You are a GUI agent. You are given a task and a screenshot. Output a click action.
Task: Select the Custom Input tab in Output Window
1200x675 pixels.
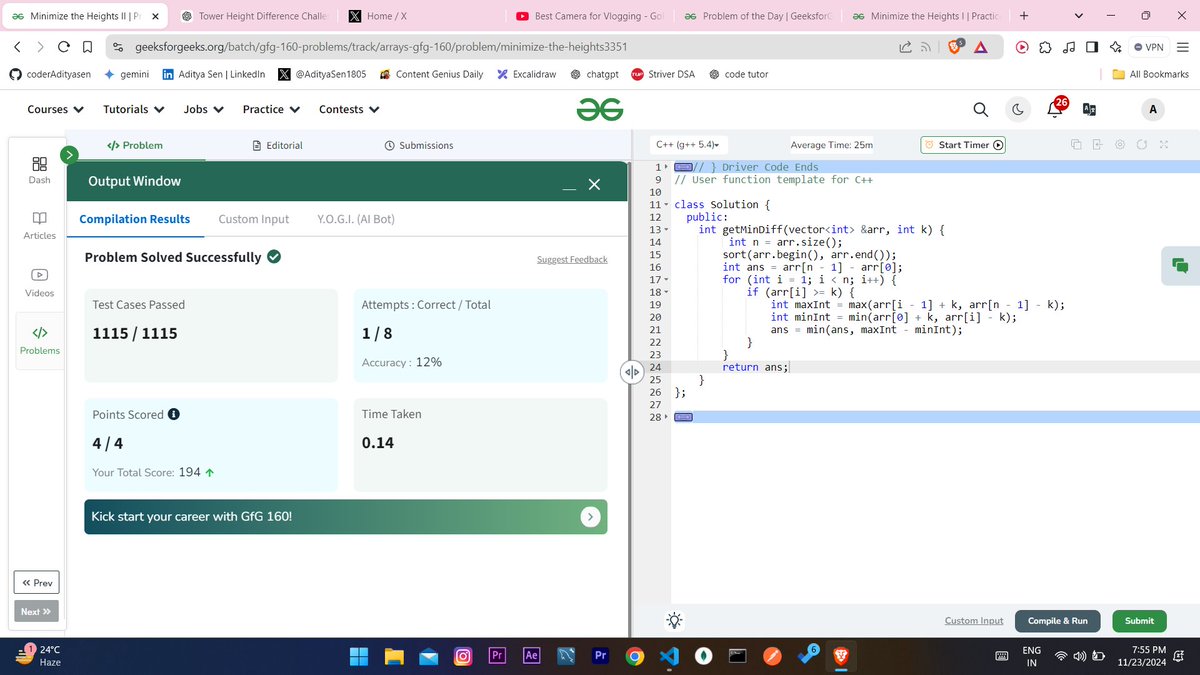(x=254, y=219)
